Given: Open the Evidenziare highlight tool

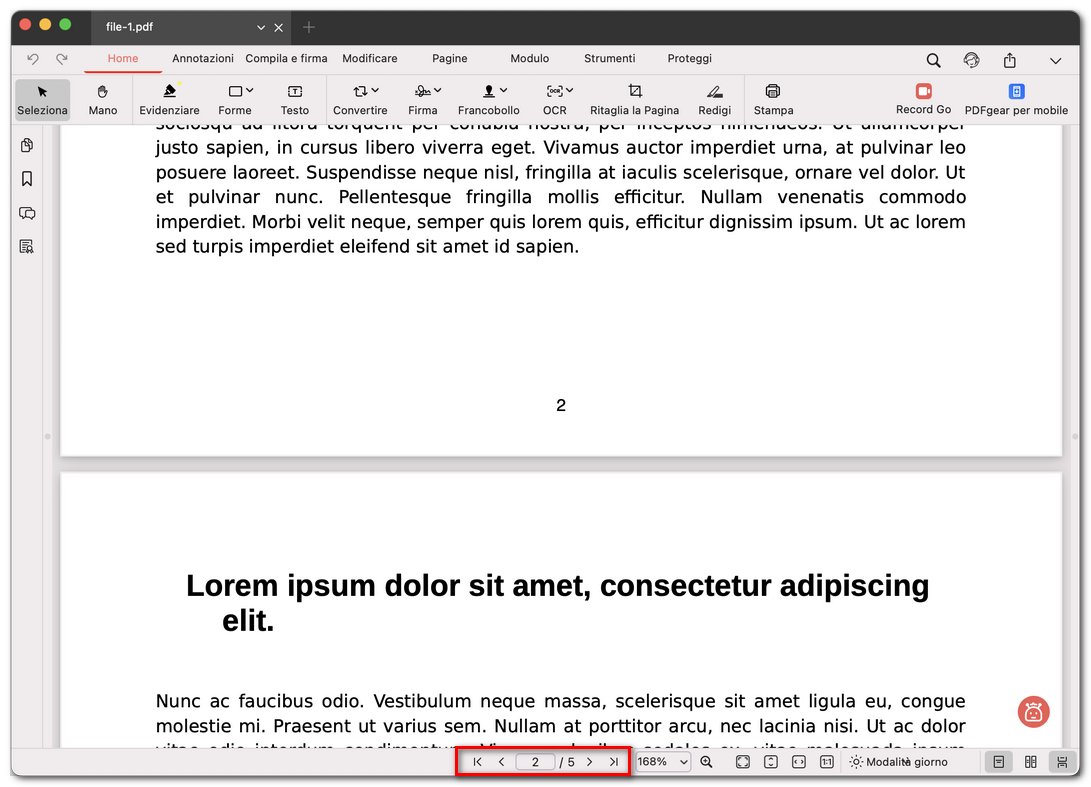Looking at the screenshot, I should pos(169,99).
